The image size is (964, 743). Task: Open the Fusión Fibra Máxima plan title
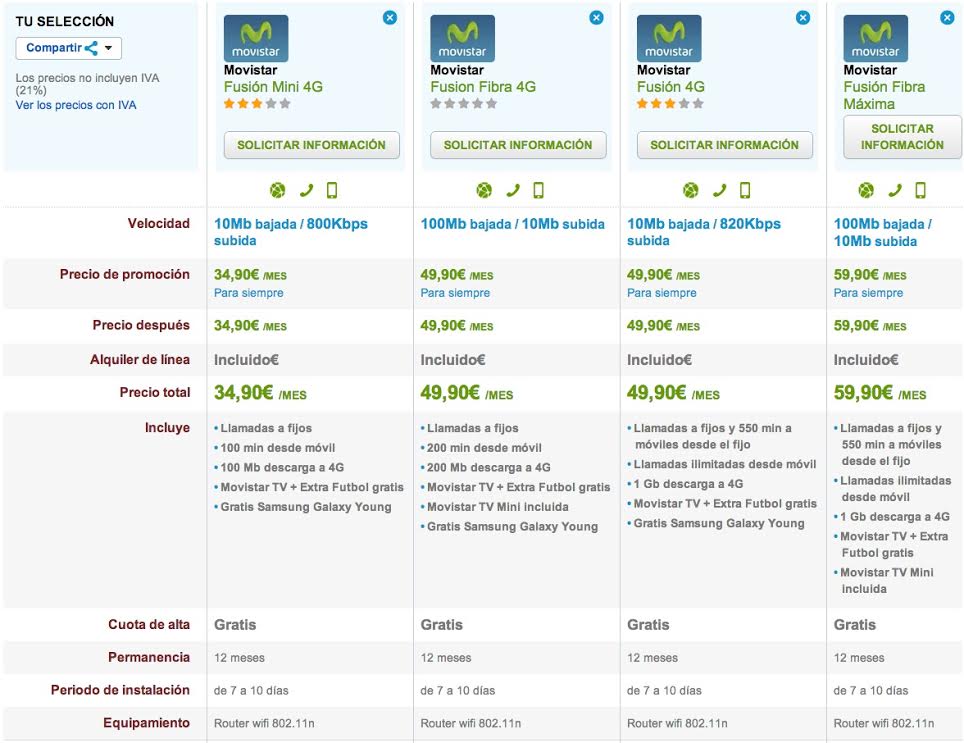[884, 95]
